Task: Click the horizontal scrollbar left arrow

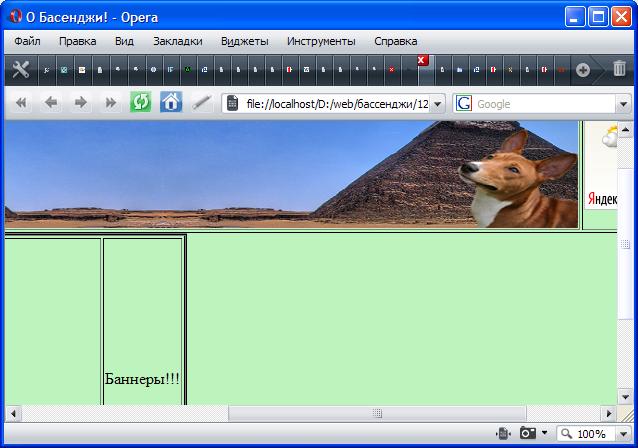Action: (13, 414)
